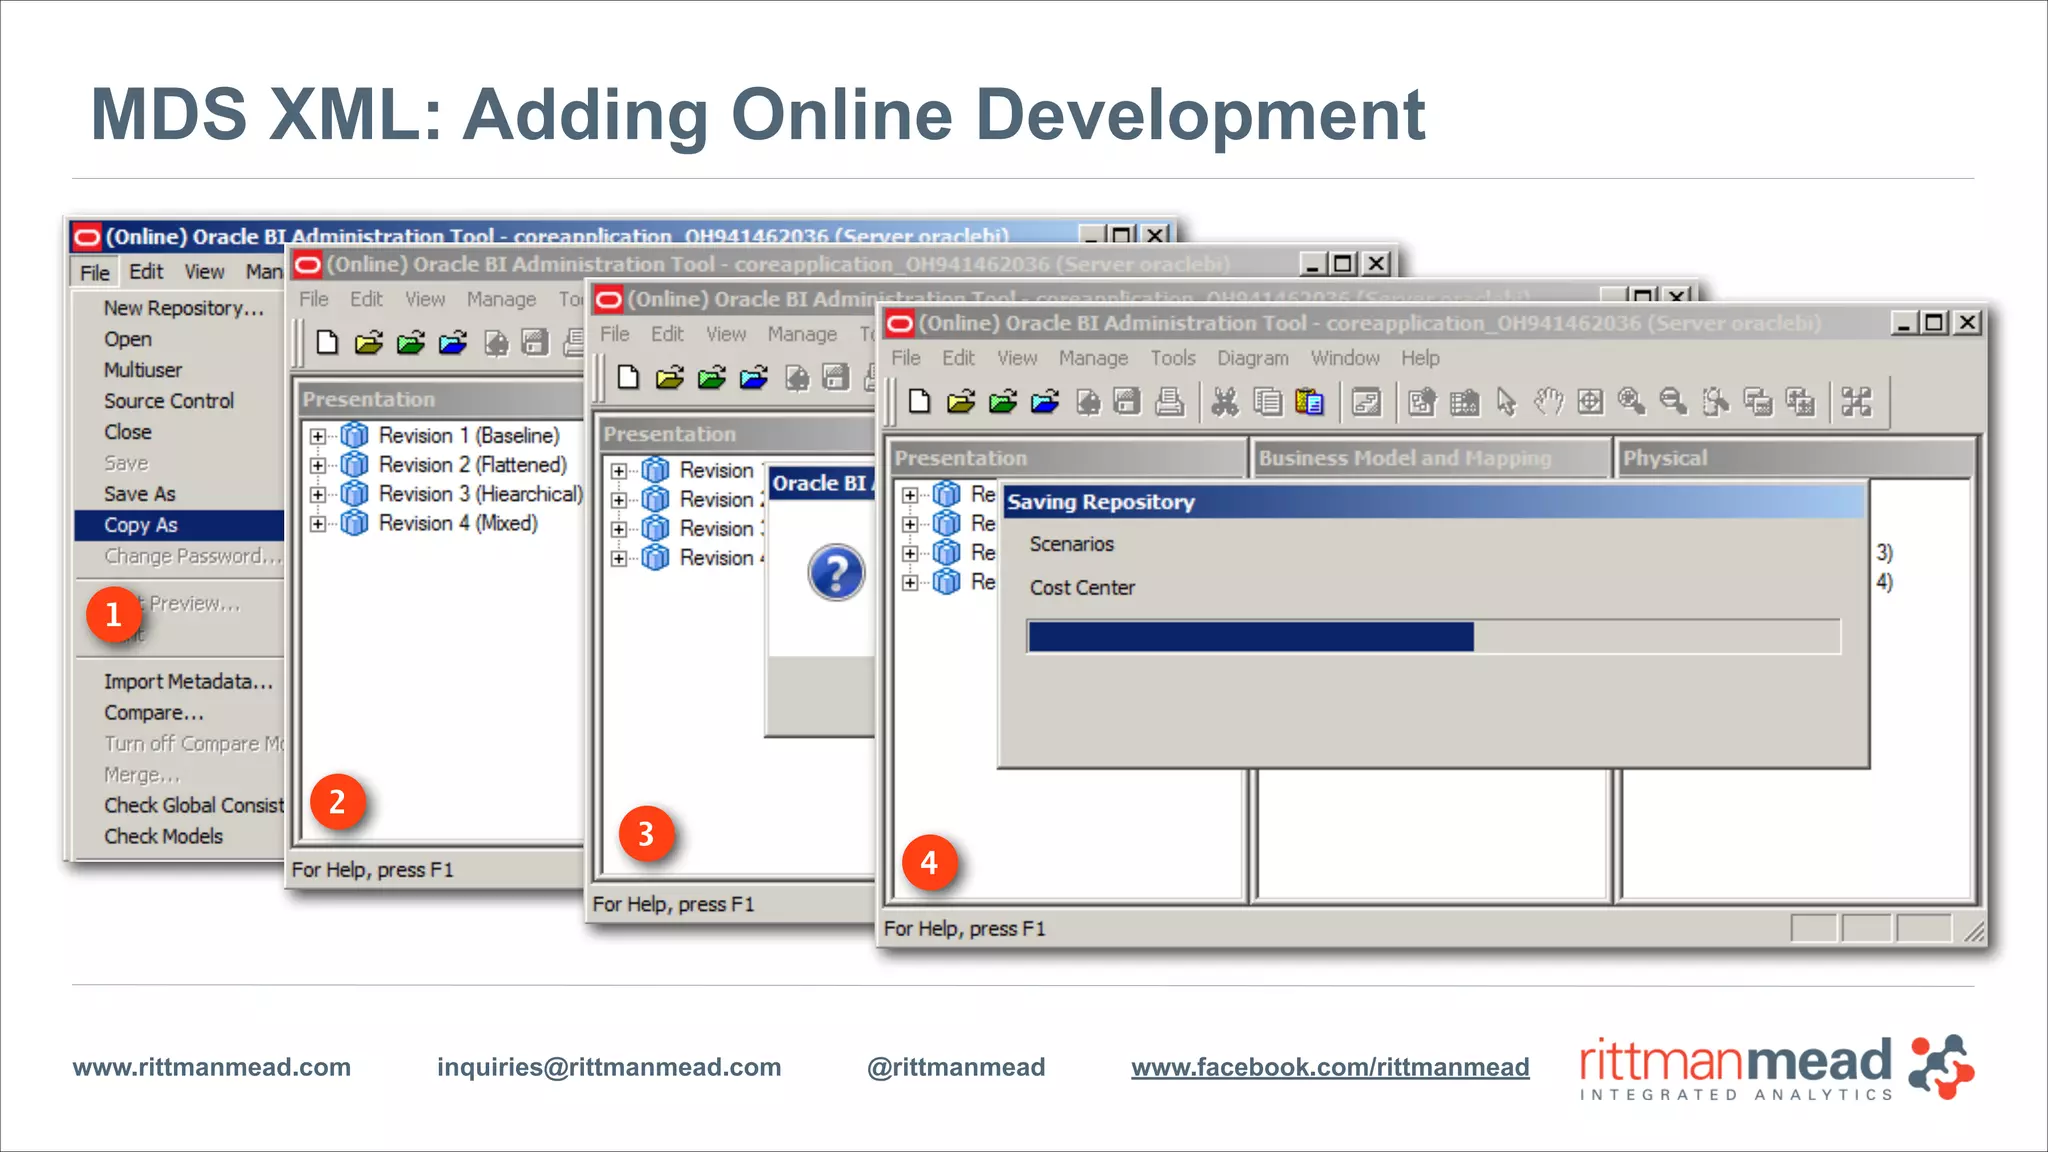Expand Revision 2 (Flattened) tree node
Image resolution: width=2048 pixels, height=1152 pixels.
[318, 465]
